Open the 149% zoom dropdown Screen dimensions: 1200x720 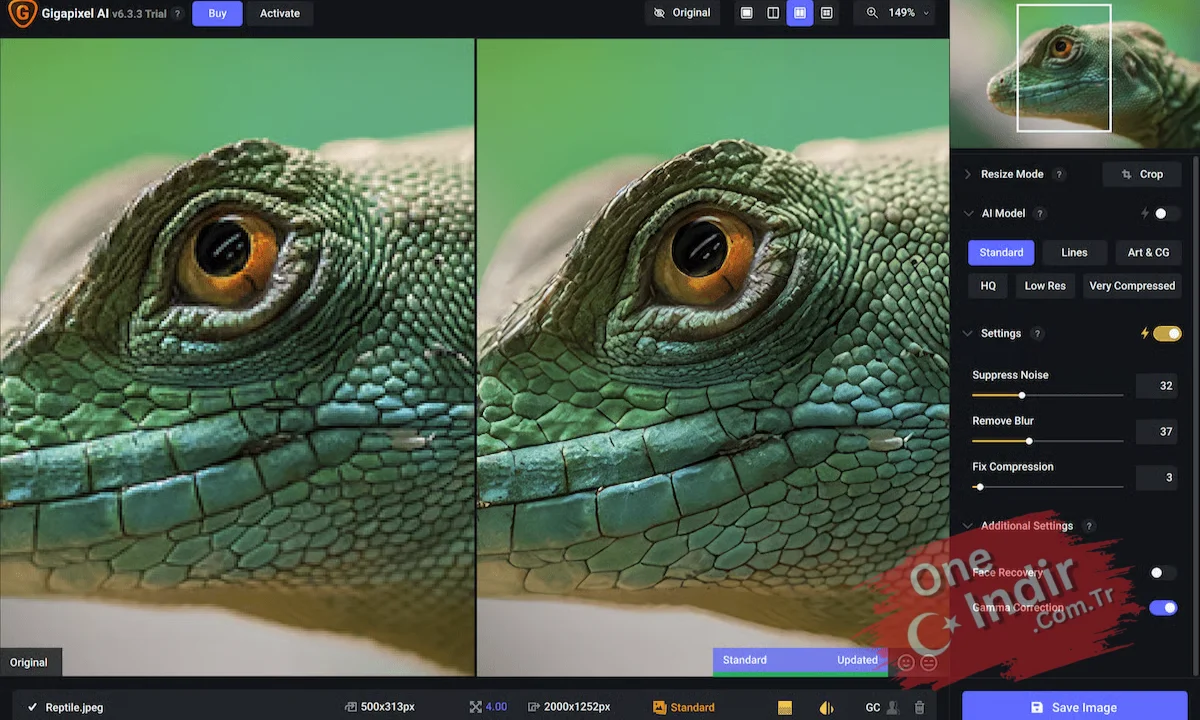coord(897,13)
